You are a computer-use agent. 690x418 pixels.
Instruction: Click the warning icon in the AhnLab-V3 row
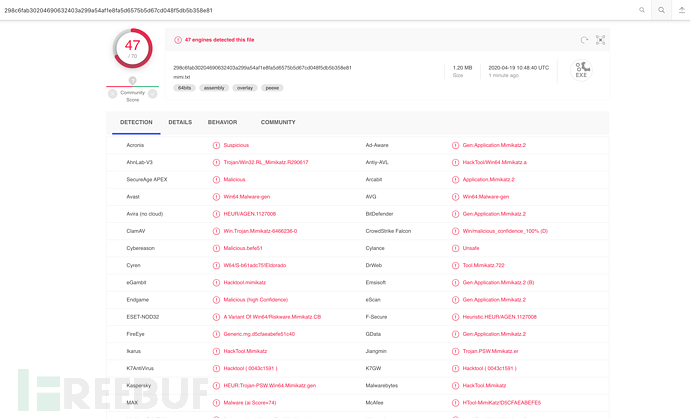(x=216, y=162)
